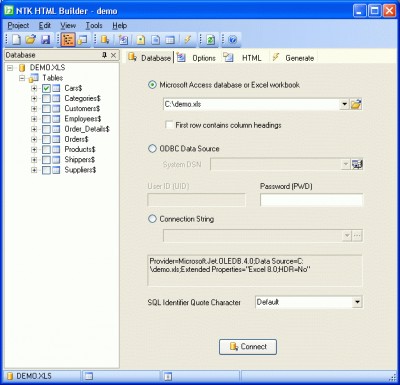Open the database file path dropdown
Screen dimensions: 400x385
coord(345,104)
